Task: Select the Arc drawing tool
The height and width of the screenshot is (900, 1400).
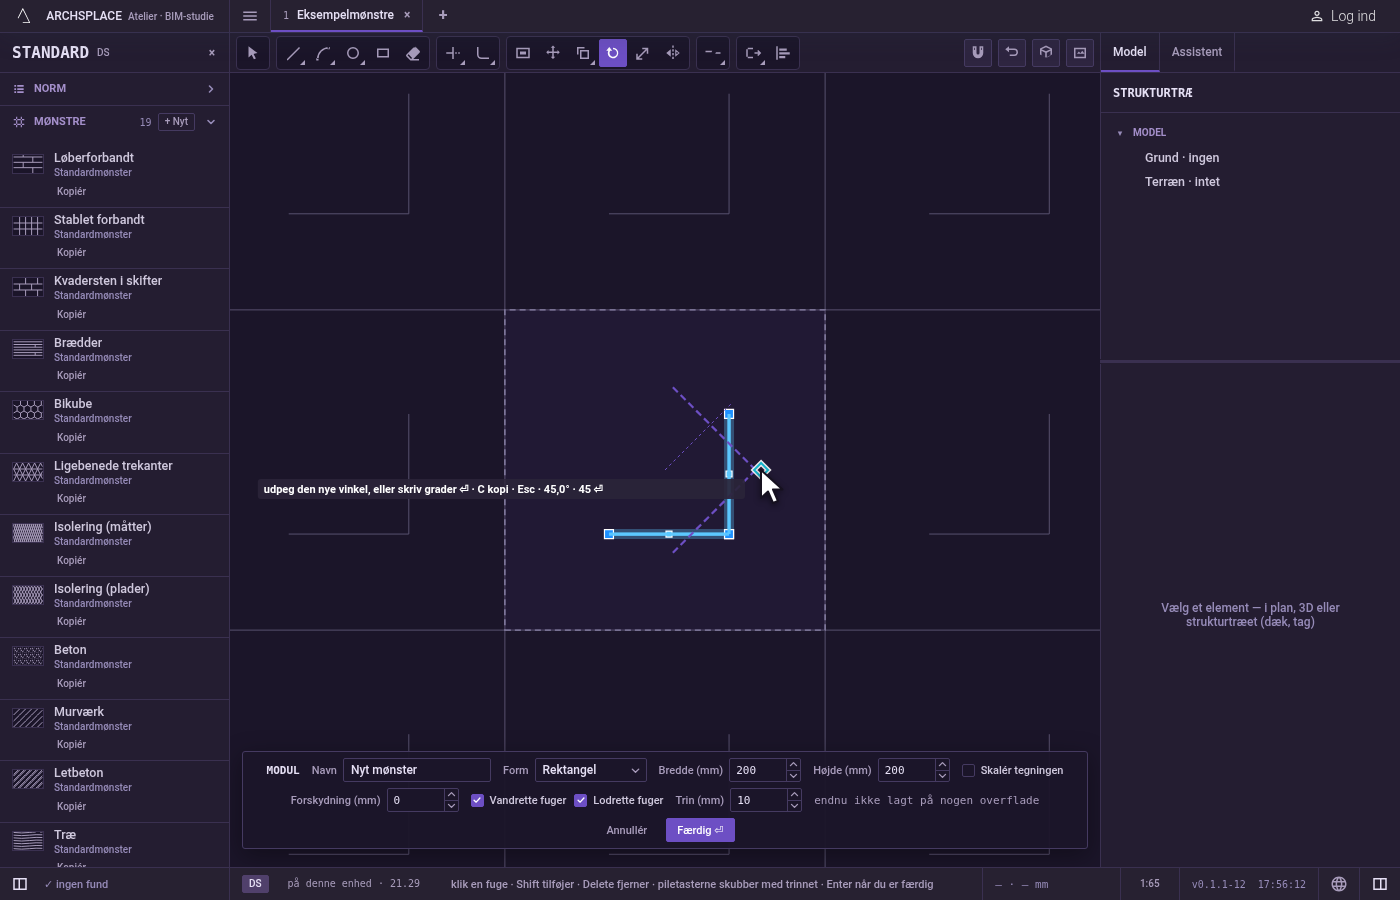Action: pyautogui.click(x=323, y=53)
